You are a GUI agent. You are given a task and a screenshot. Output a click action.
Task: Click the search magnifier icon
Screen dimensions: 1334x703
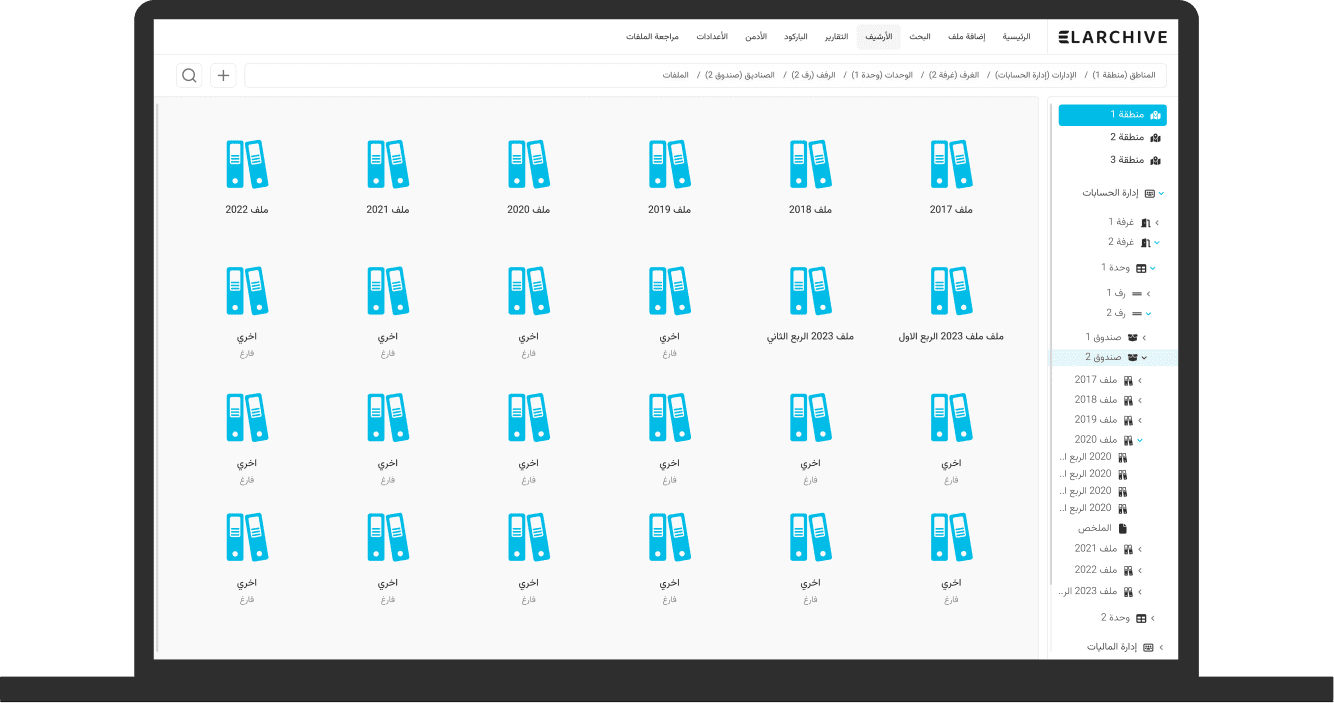coord(189,75)
